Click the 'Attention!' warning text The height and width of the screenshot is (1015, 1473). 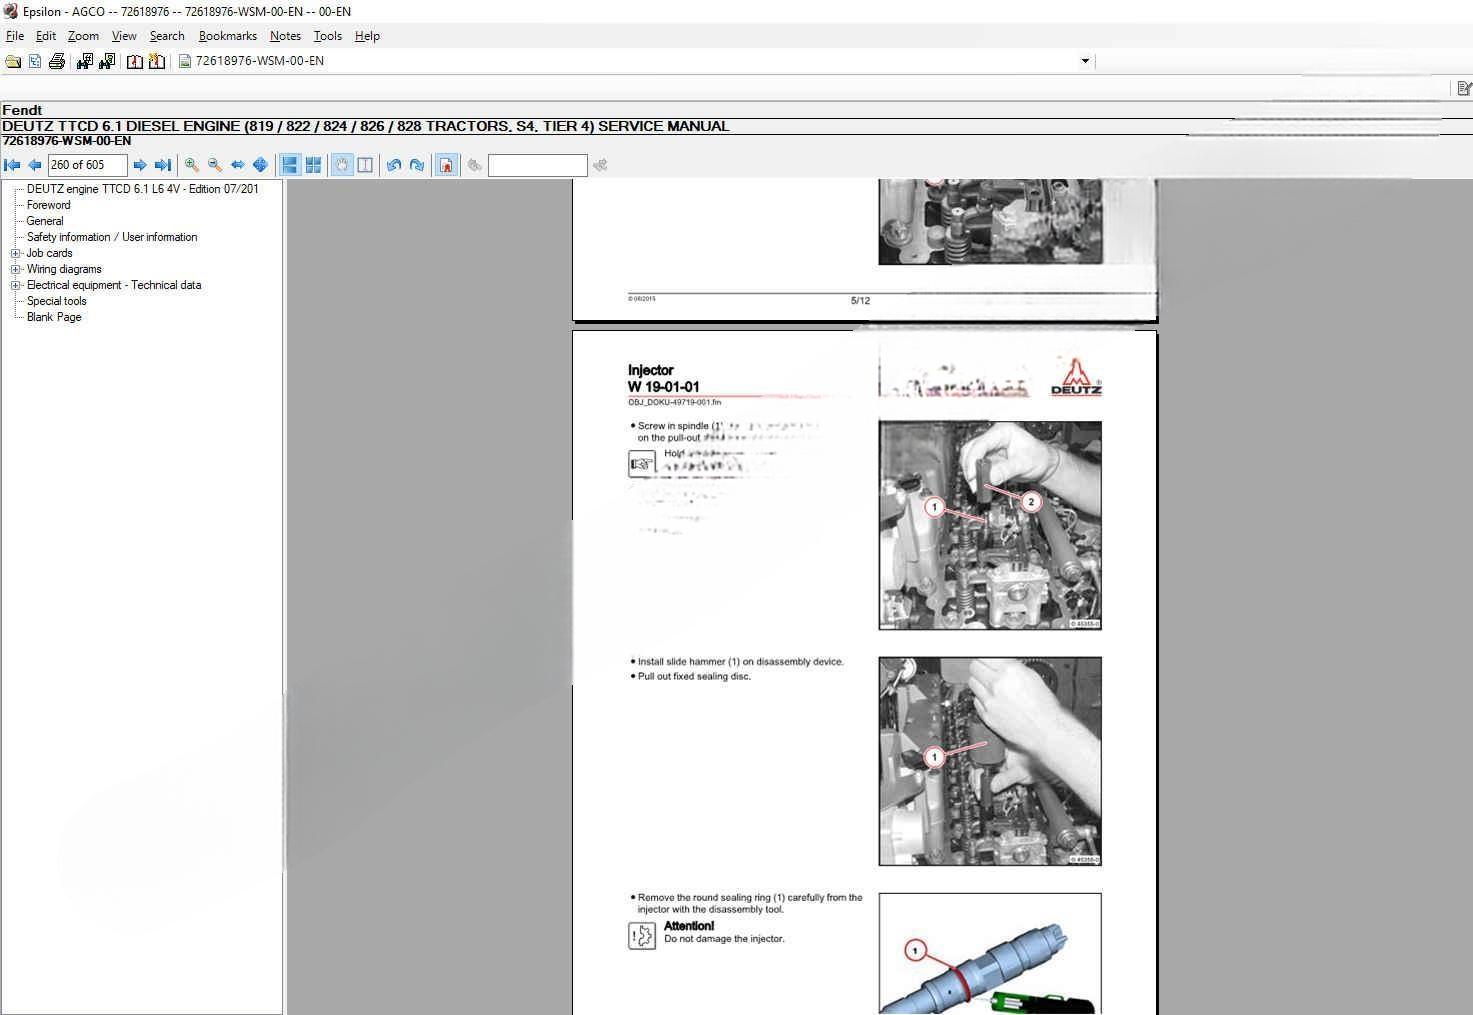point(689,926)
